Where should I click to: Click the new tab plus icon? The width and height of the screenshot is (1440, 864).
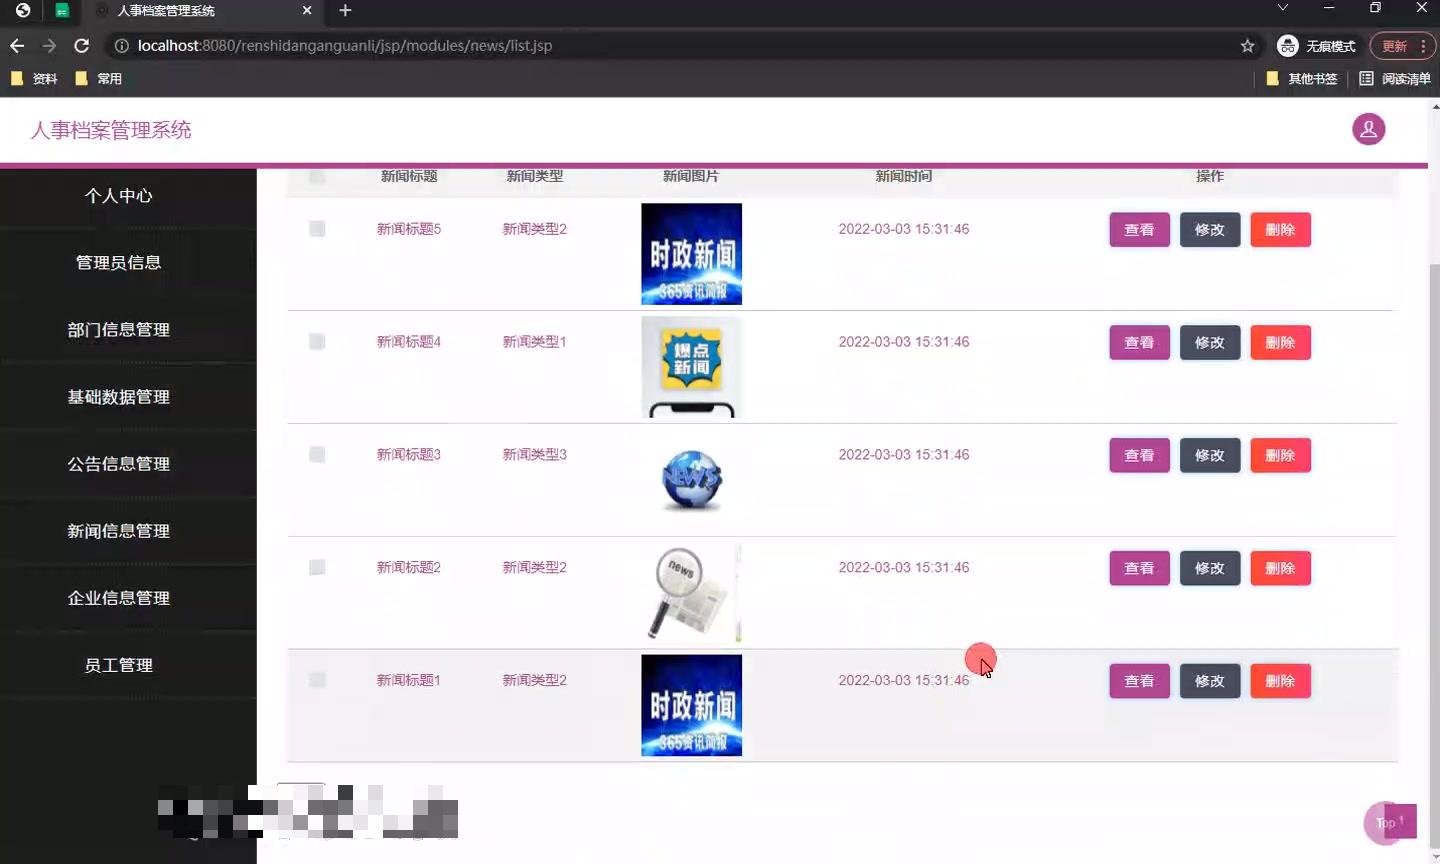345,11
